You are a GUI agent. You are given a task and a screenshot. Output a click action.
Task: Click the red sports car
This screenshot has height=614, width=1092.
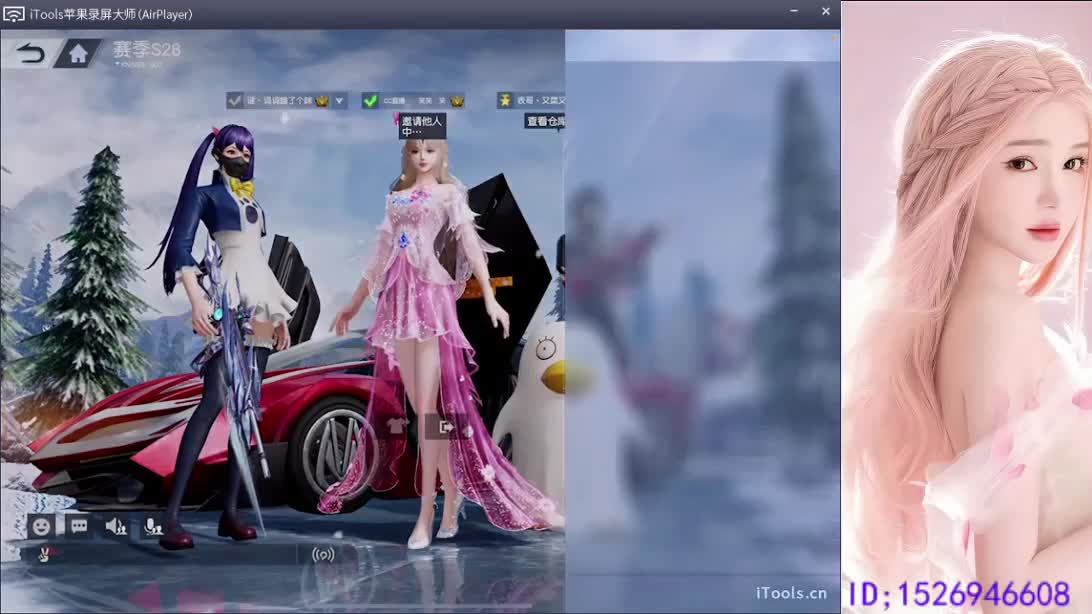209,432
